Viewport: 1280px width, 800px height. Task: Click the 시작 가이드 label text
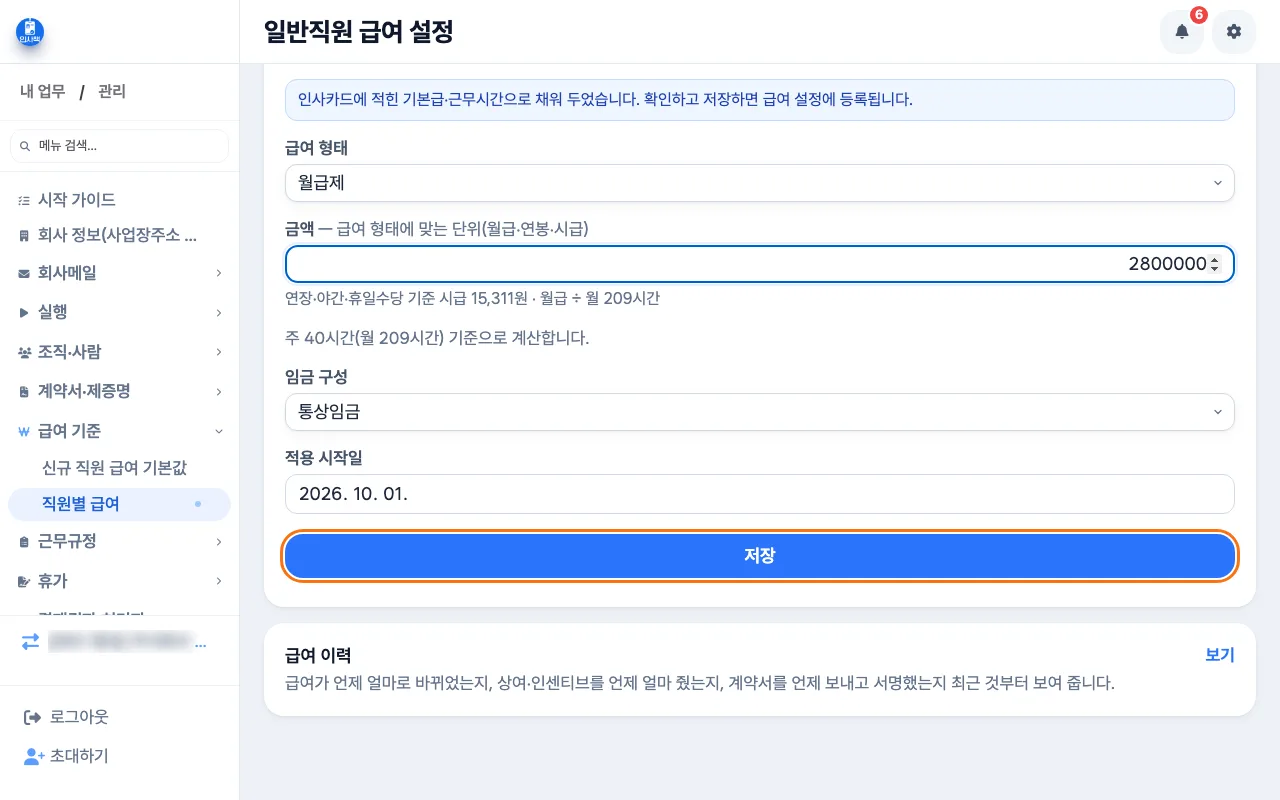pos(77,200)
